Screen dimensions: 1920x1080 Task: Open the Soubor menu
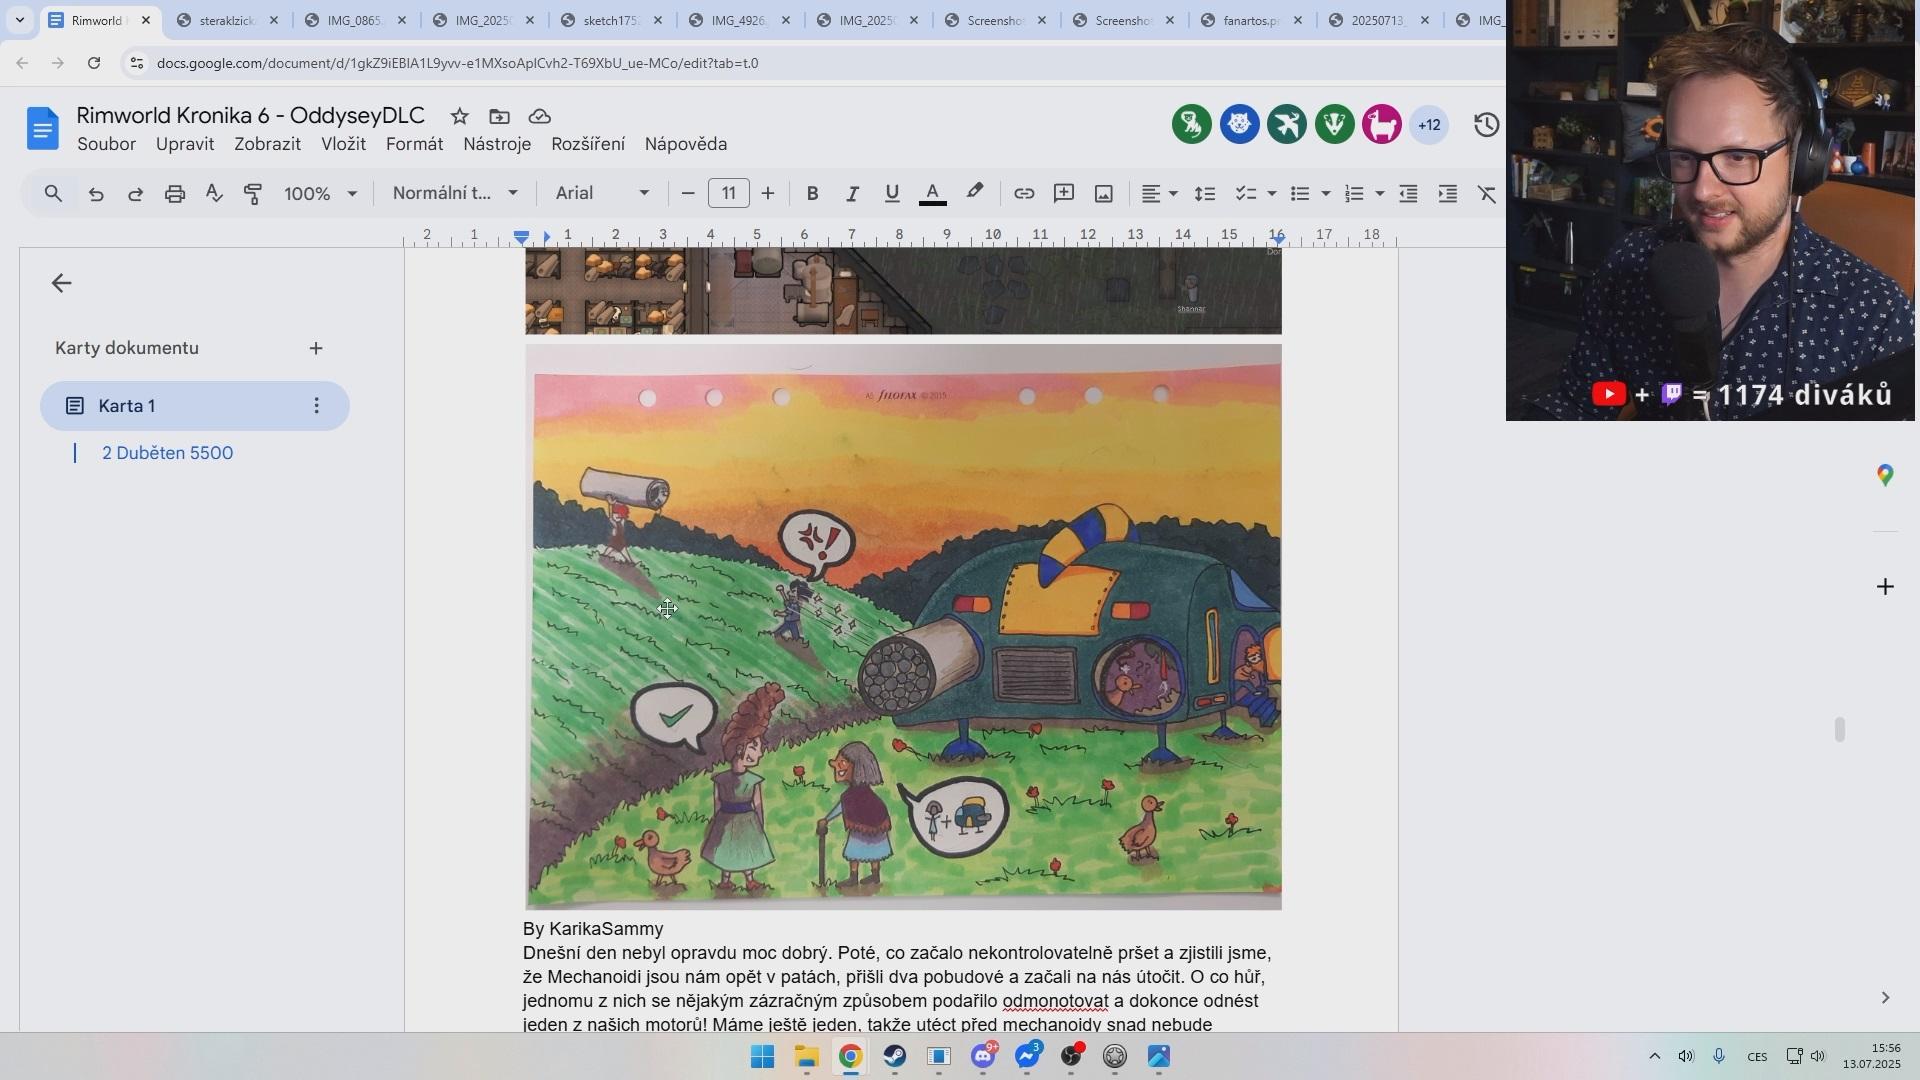[106, 144]
